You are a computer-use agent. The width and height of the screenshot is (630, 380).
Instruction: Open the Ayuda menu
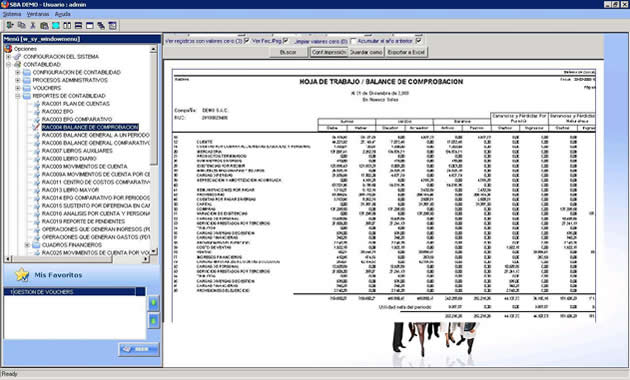[x=62, y=14]
